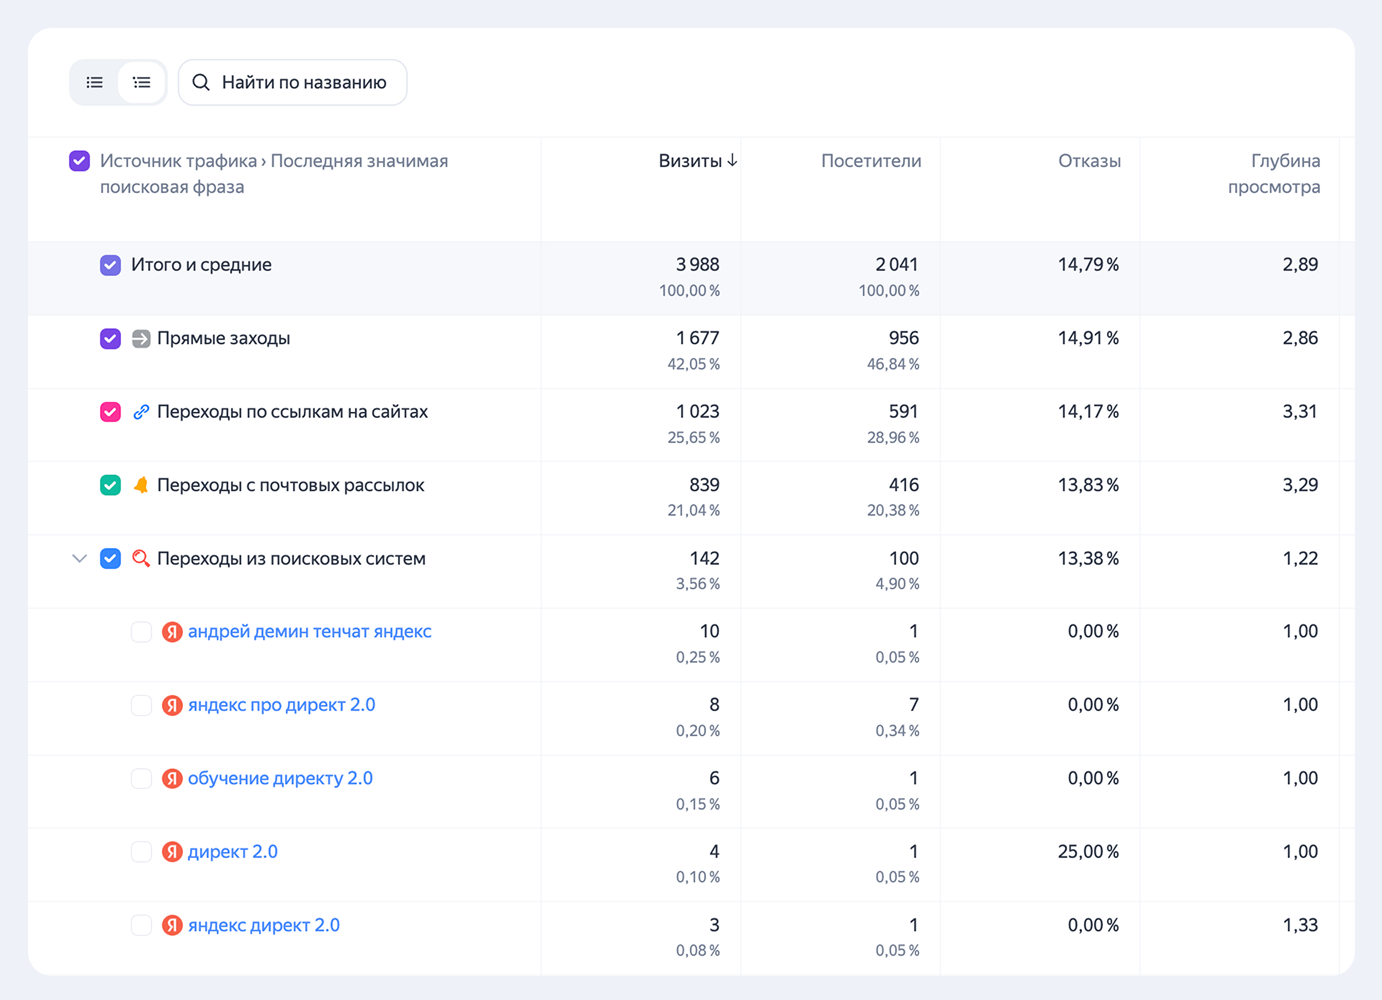Sort by Посетители column header
The width and height of the screenshot is (1382, 1000).
point(871,161)
